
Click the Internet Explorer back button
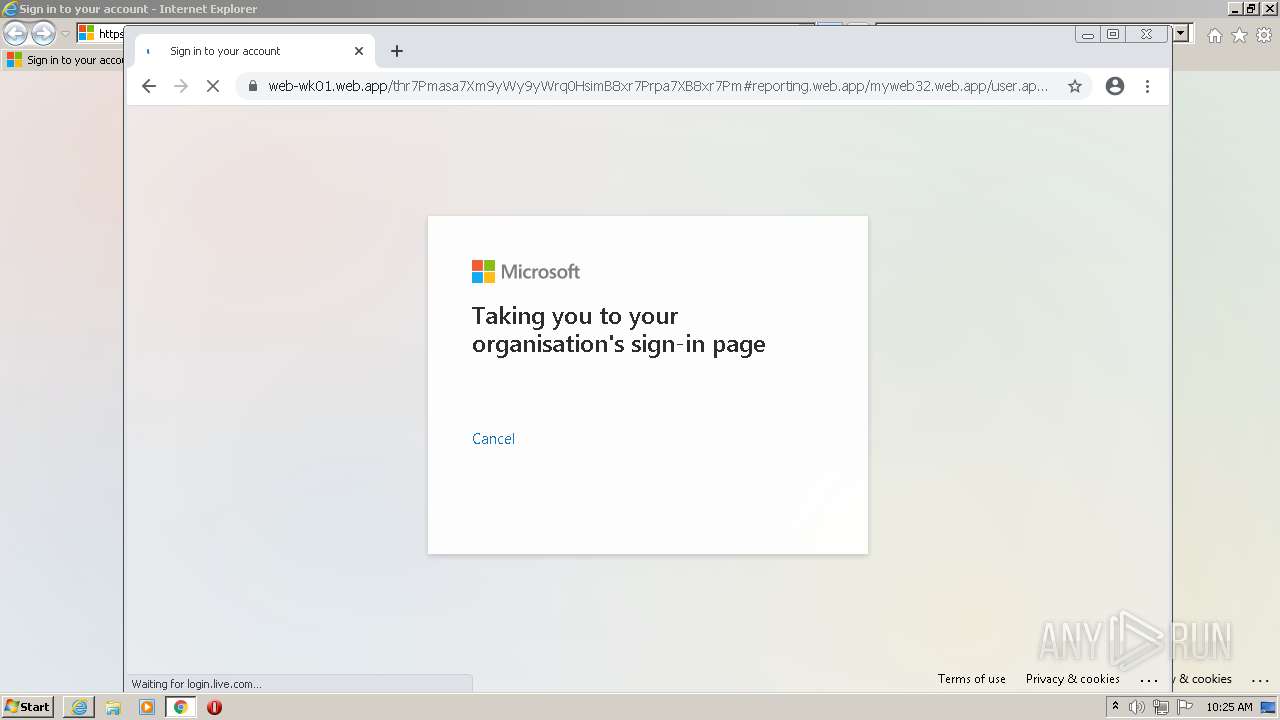15,34
